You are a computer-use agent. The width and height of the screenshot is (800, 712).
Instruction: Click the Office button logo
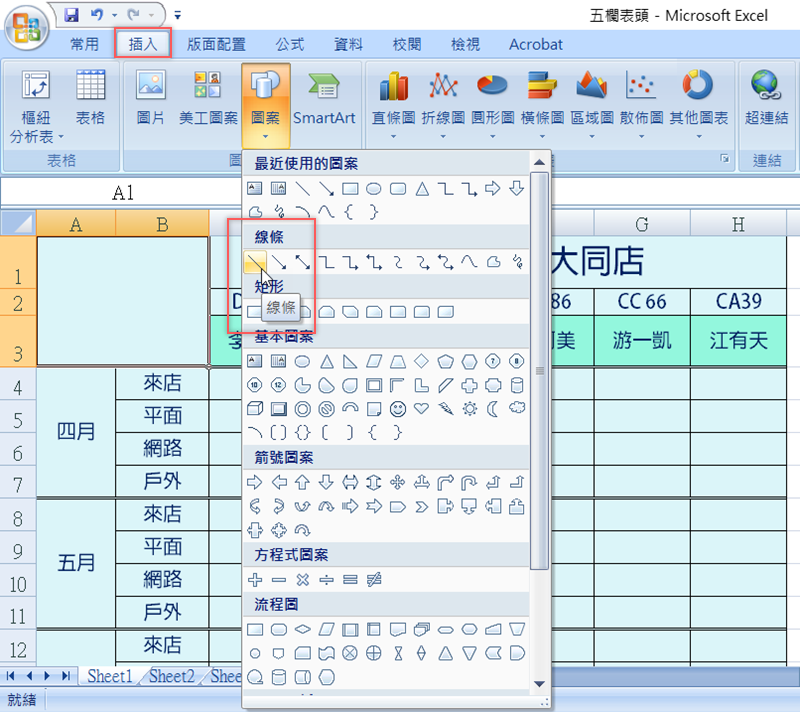click(28, 28)
